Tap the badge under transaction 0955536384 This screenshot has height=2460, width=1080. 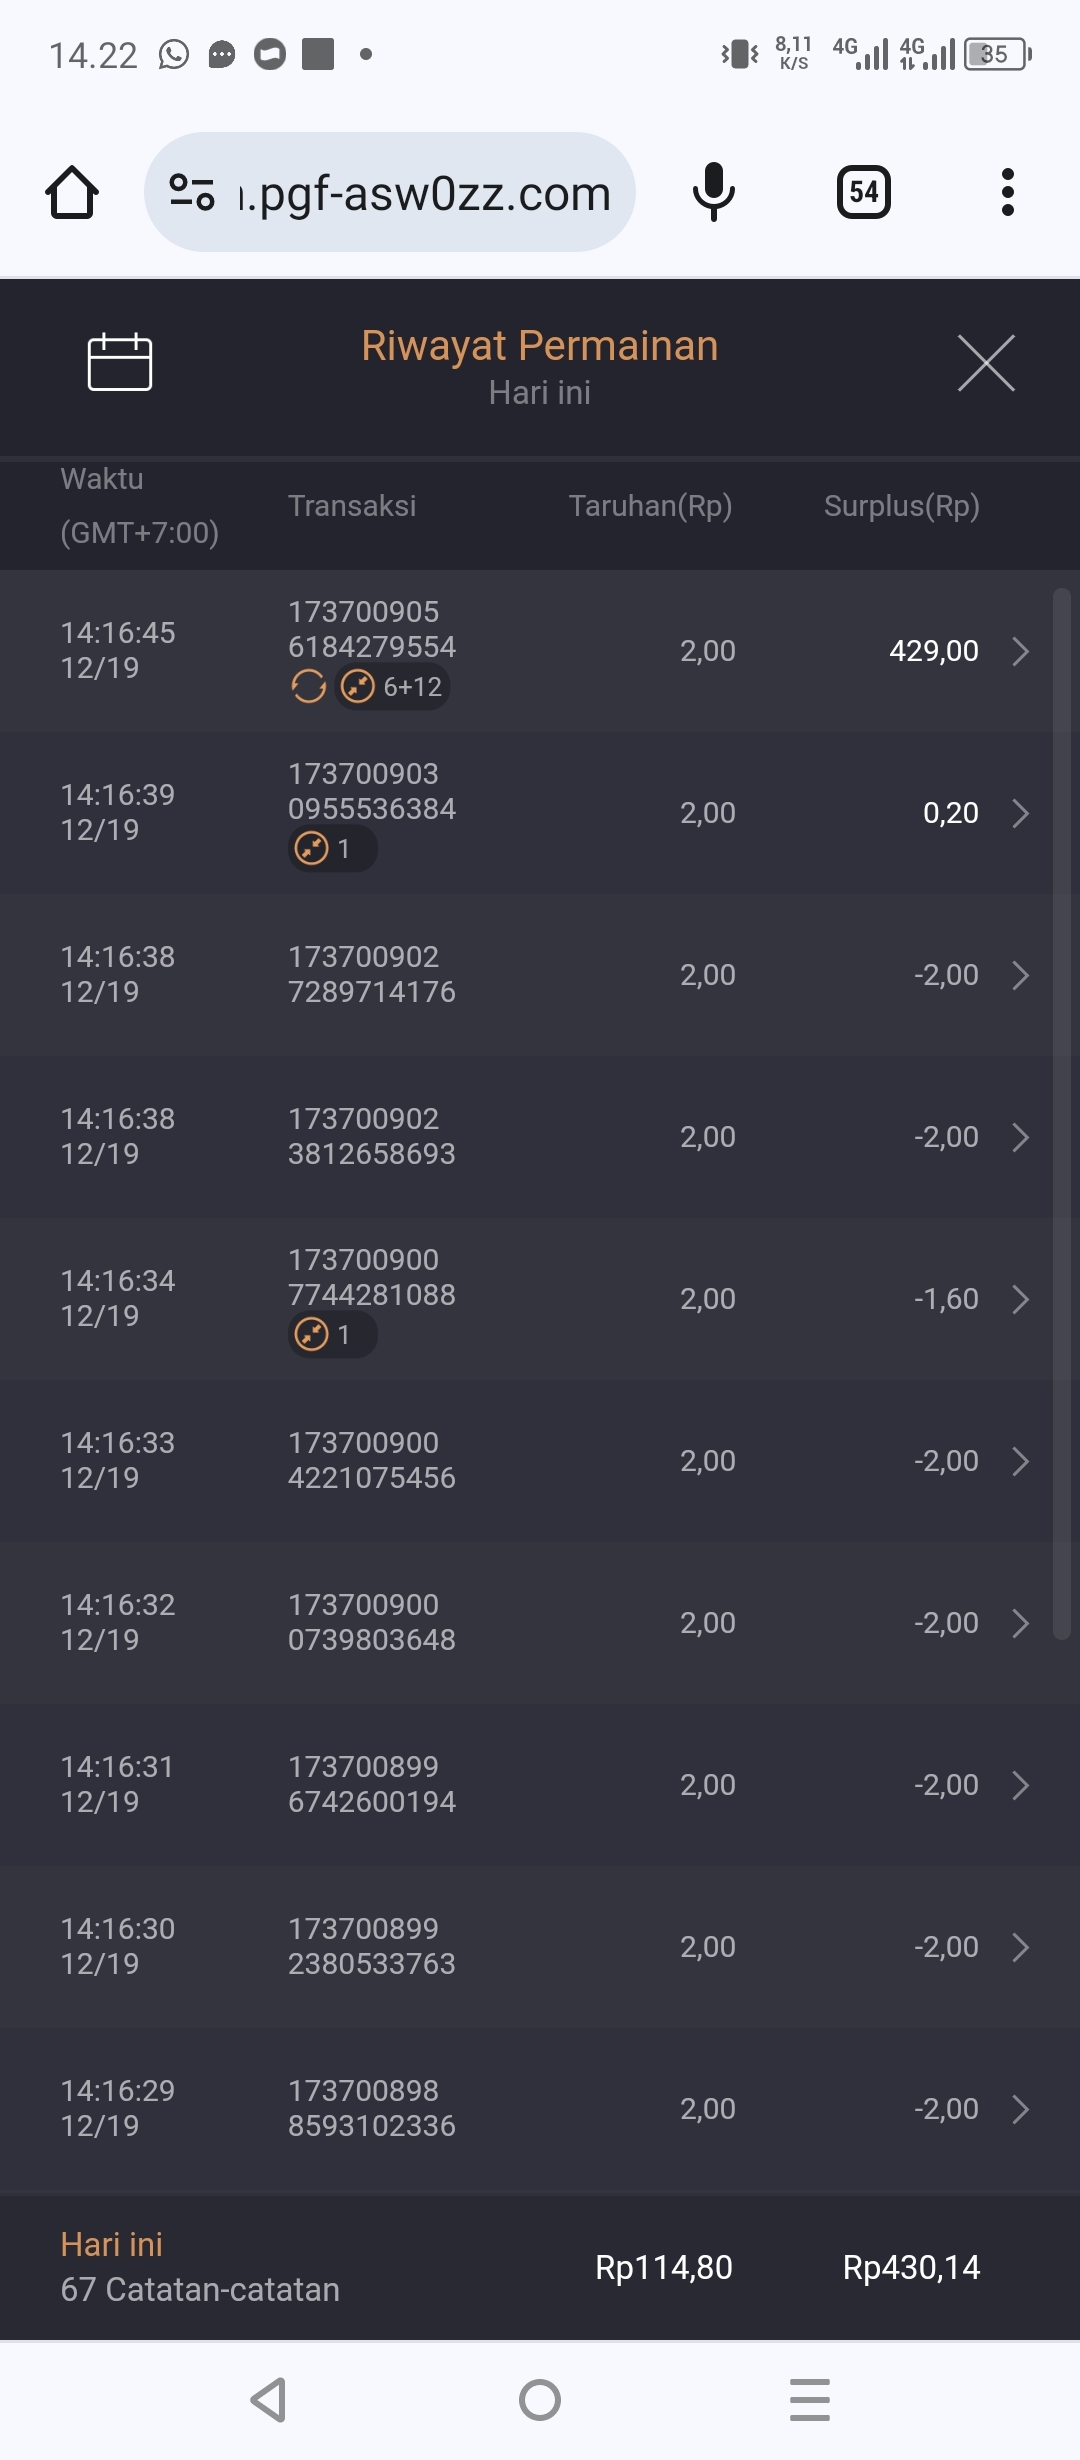pos(332,849)
